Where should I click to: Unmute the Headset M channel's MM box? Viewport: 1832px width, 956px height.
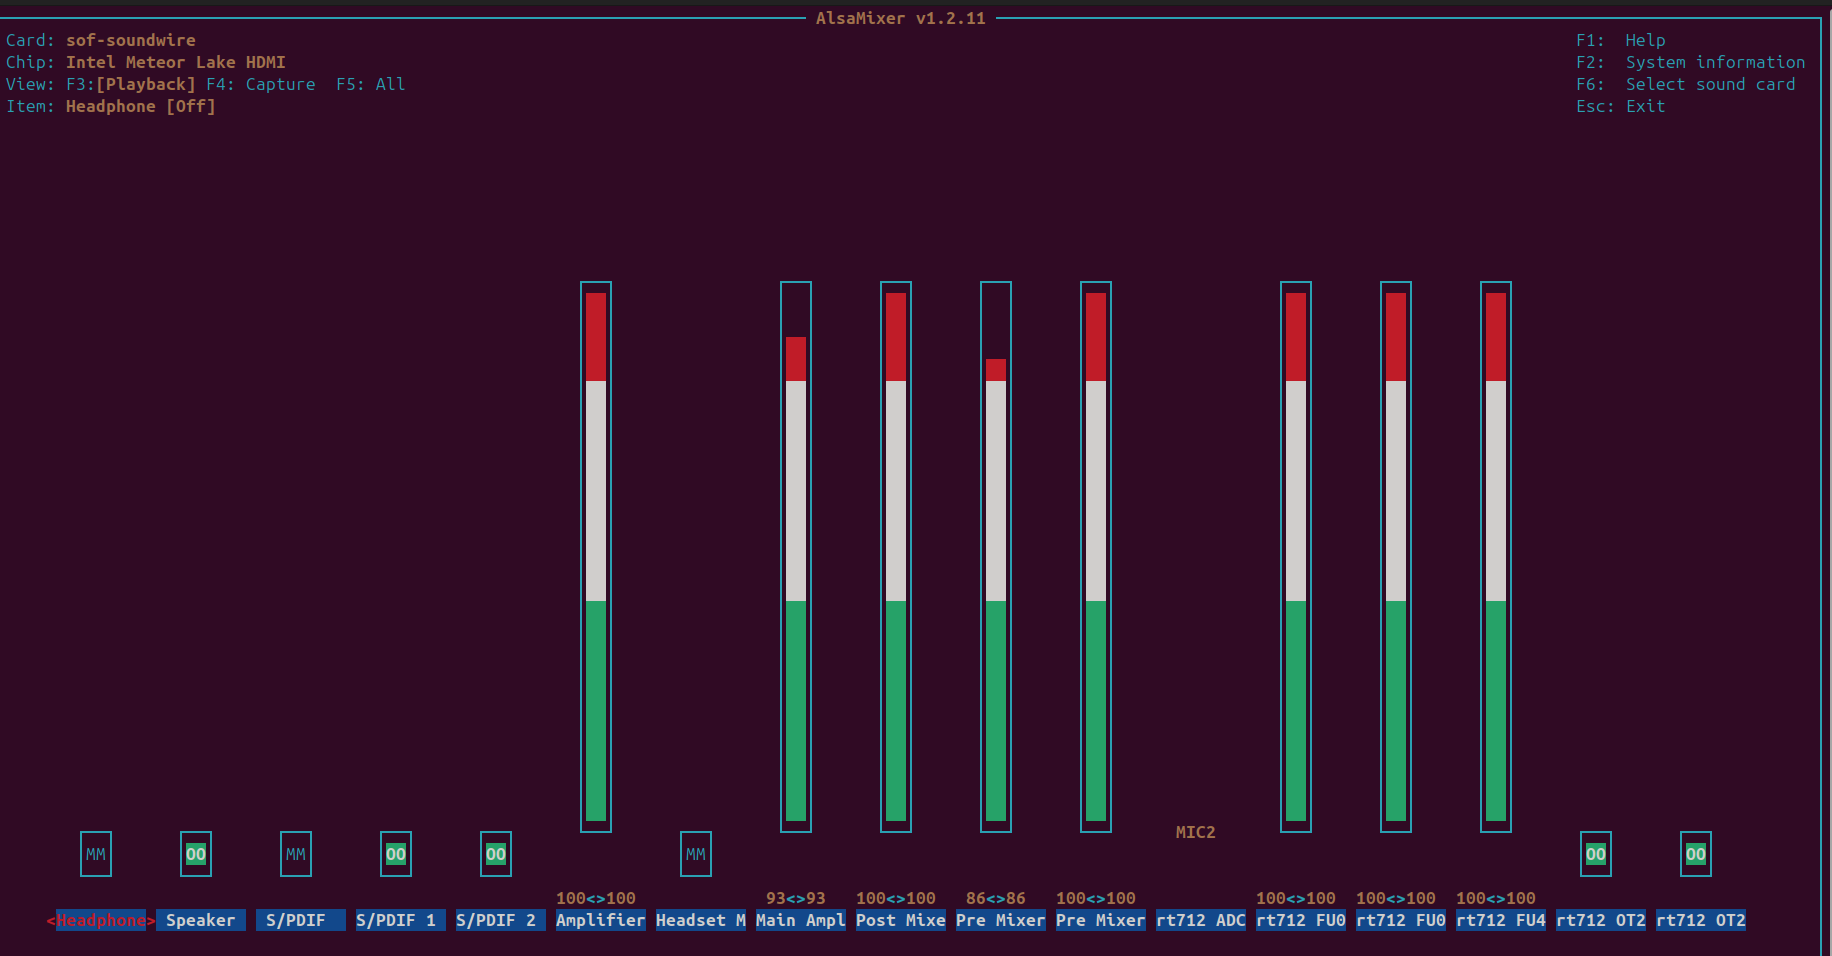pos(696,854)
